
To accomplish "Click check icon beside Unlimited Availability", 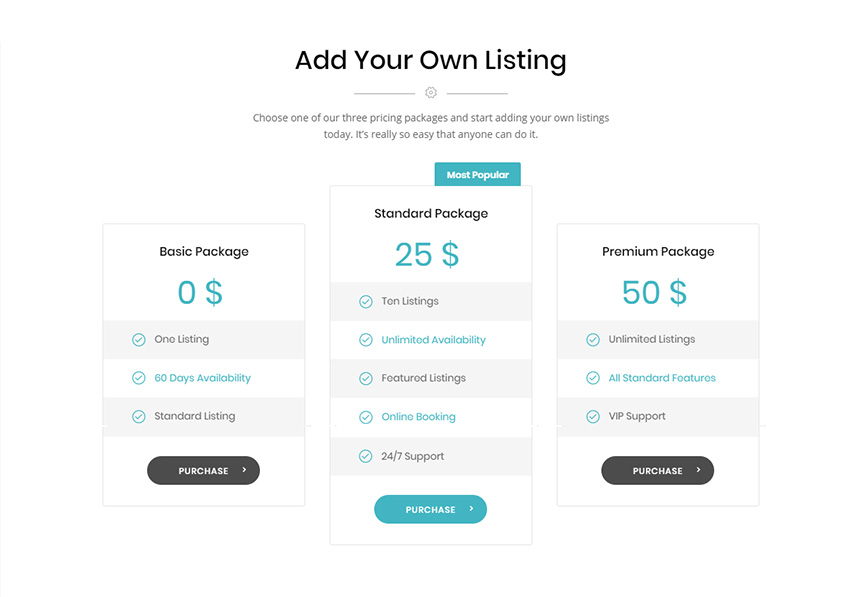I will pos(366,340).
